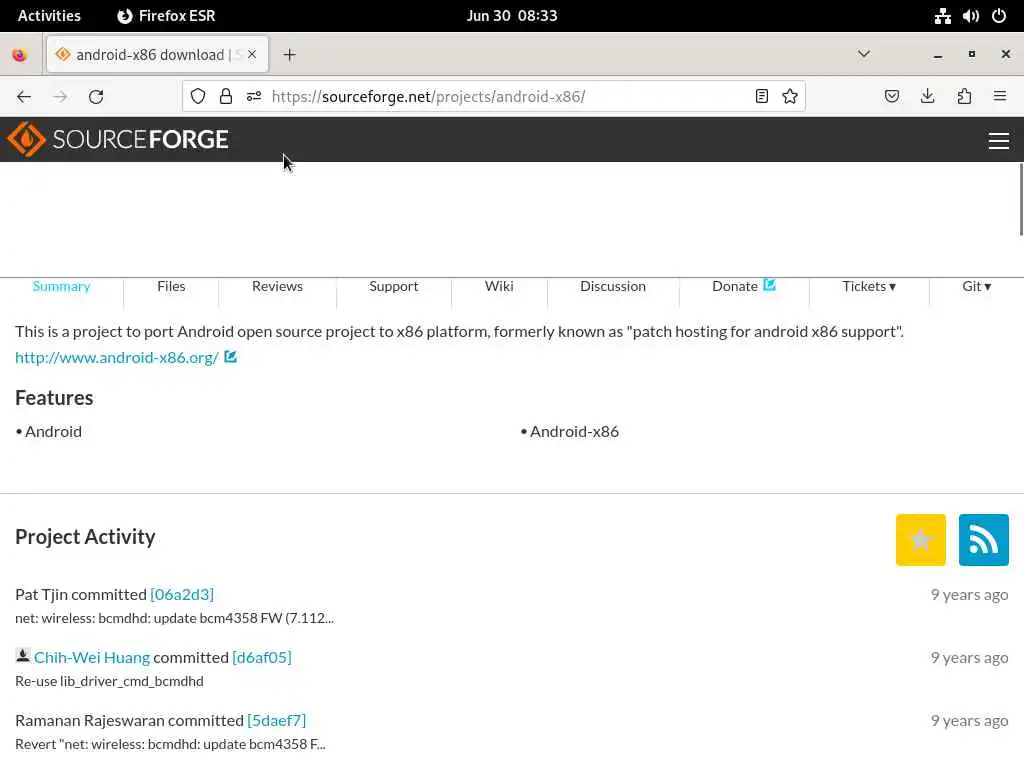Click the Project Activity heading
1024x768 pixels.
pos(85,537)
